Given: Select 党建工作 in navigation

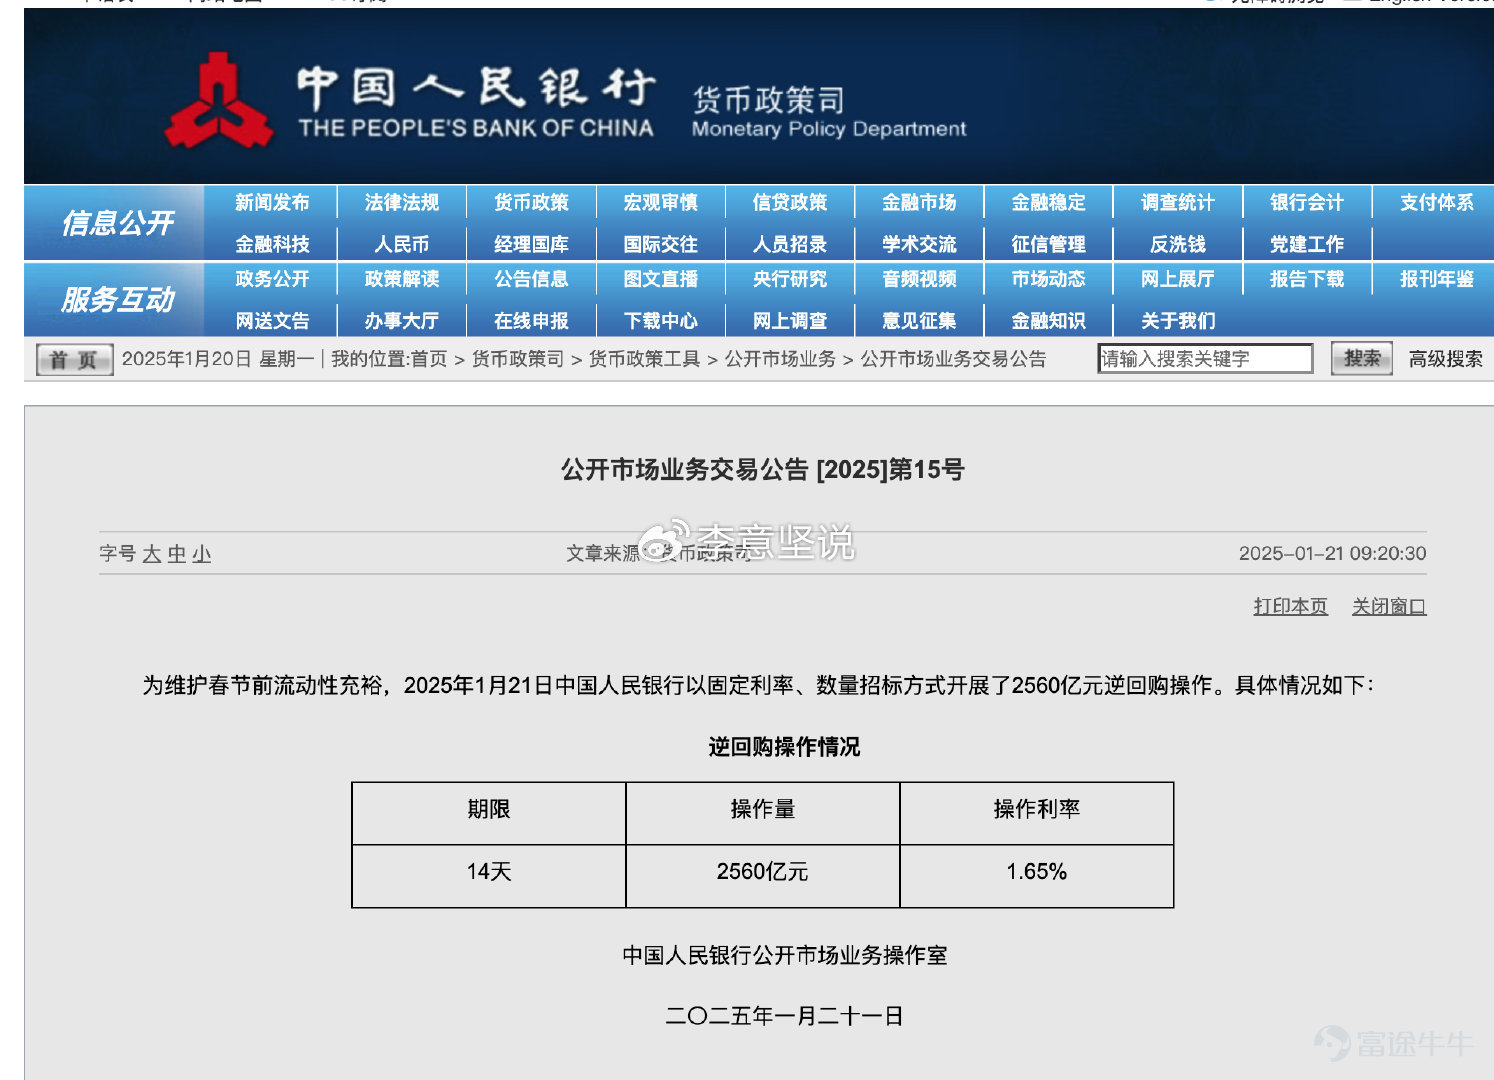Looking at the screenshot, I should click(1307, 244).
